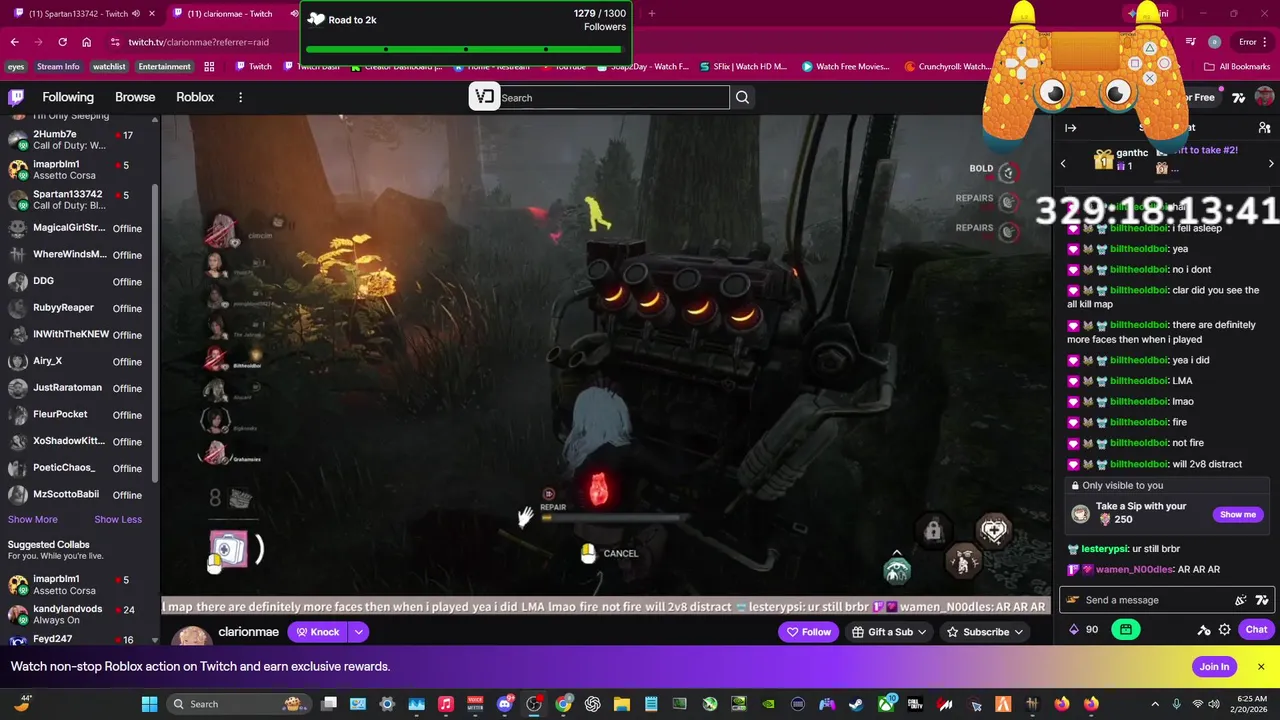Open moderator tools sword icon
This screenshot has width=1280, height=720.
(x=1203, y=630)
